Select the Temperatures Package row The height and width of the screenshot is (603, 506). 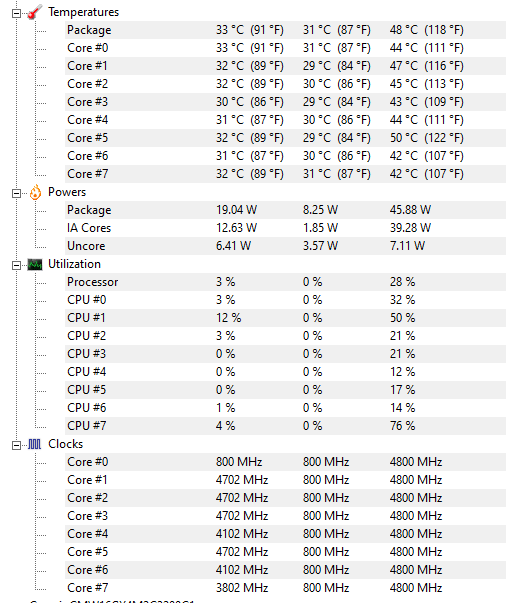285,30
